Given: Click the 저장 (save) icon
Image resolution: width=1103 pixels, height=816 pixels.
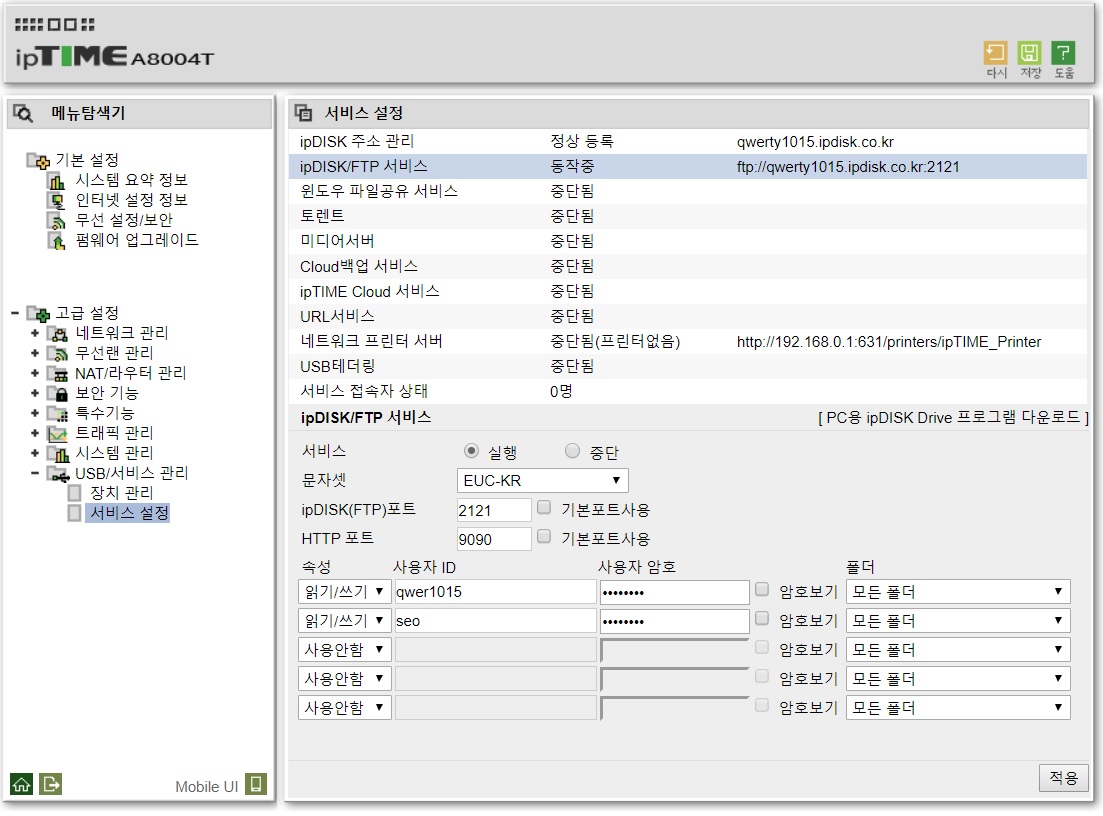Looking at the screenshot, I should (1029, 53).
